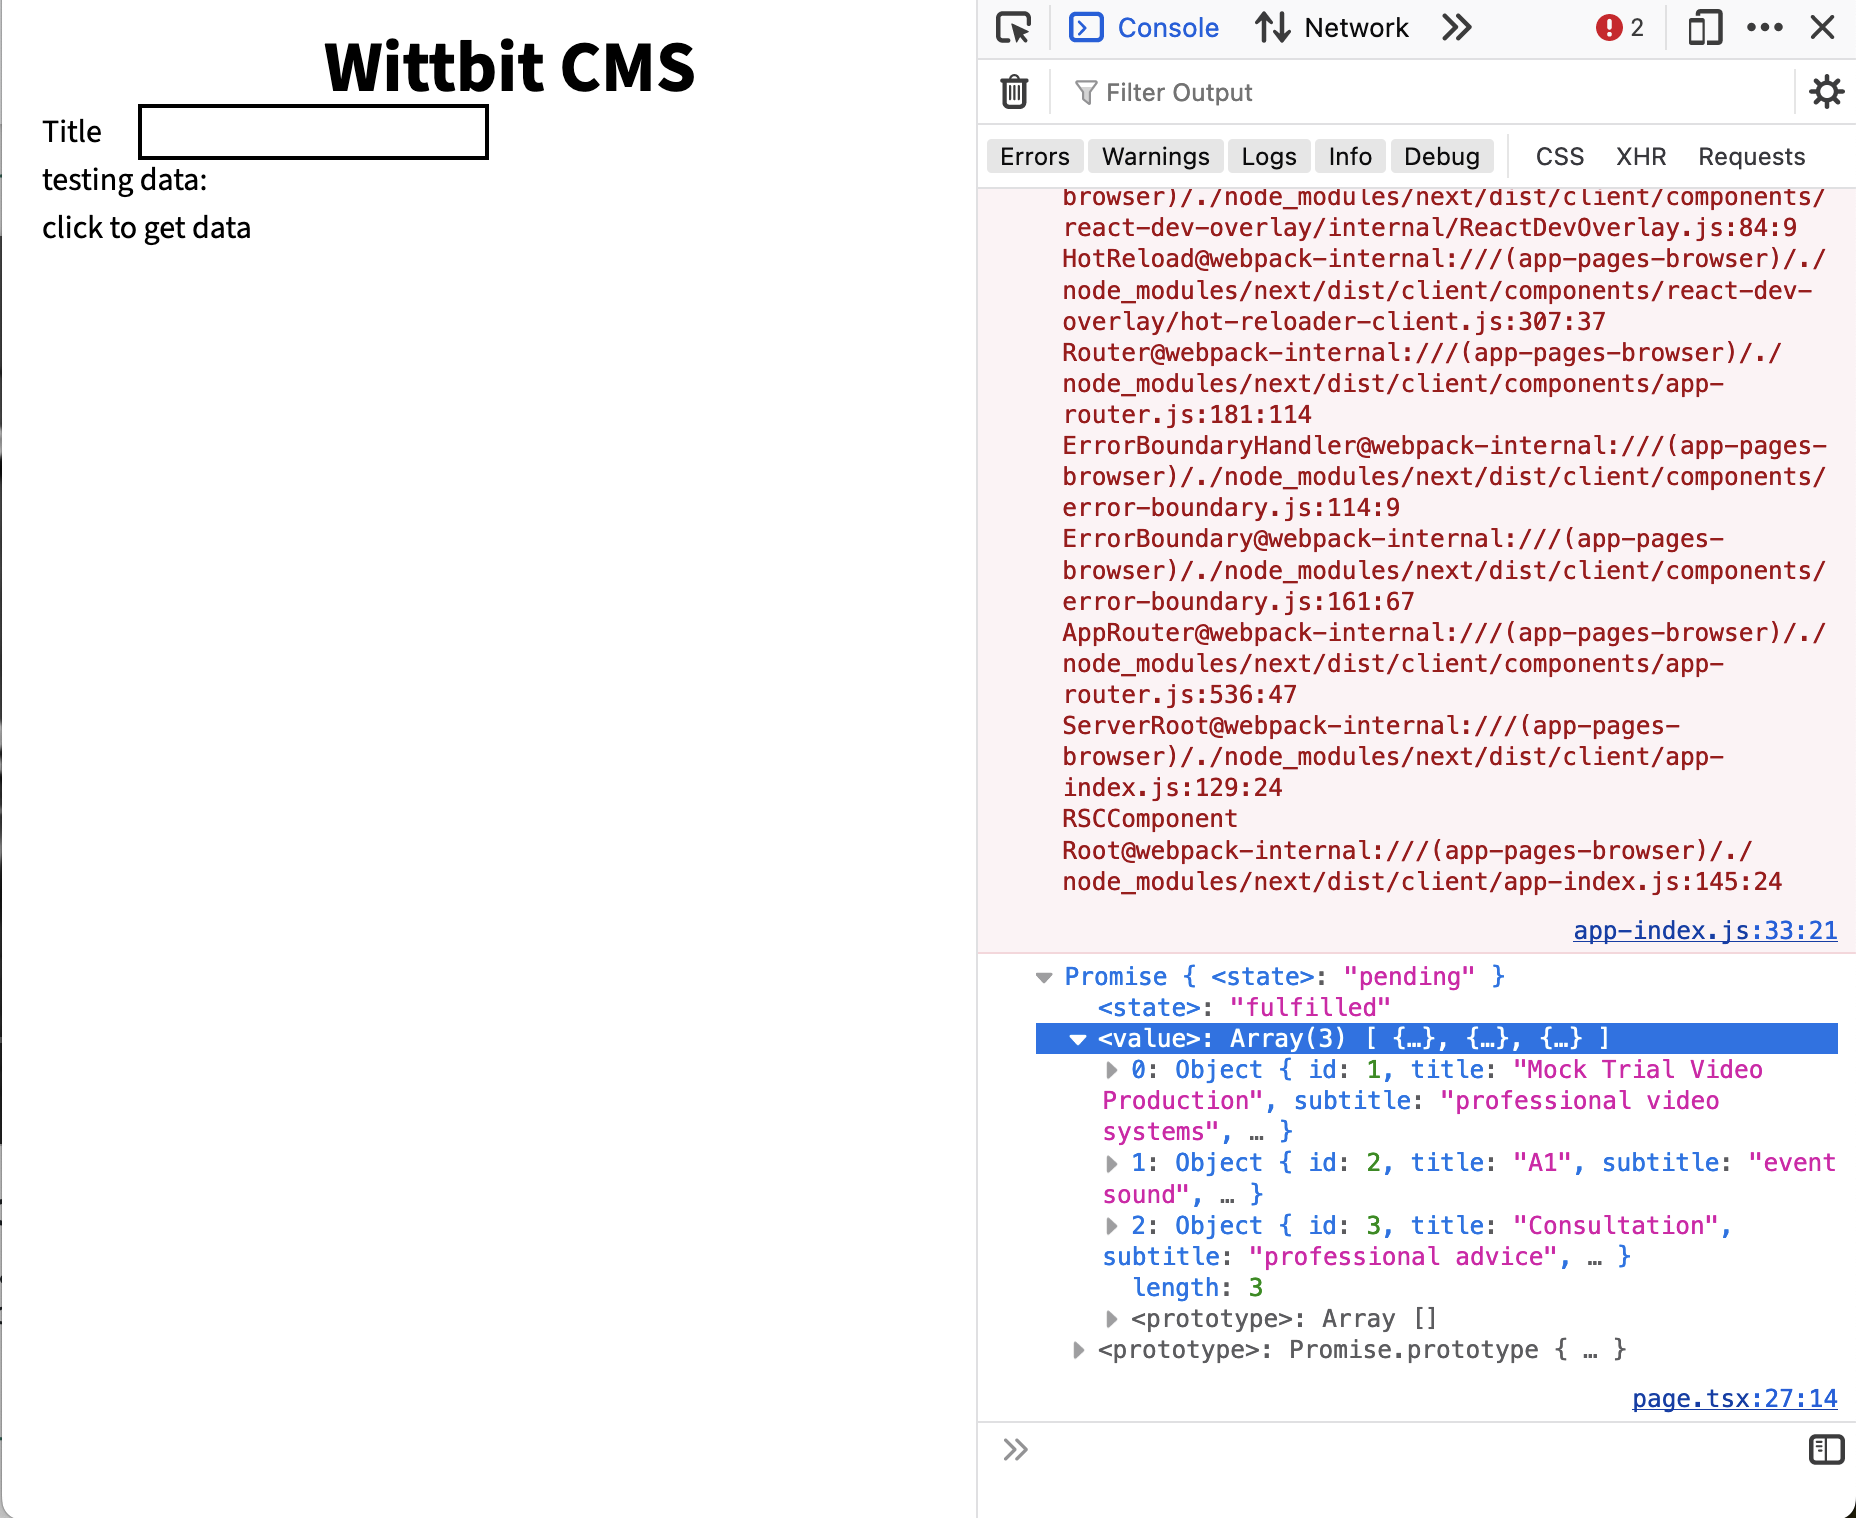Click the app-index.js:145:24 stack trace line
1856x1518 pixels.
pyautogui.click(x=1422, y=882)
